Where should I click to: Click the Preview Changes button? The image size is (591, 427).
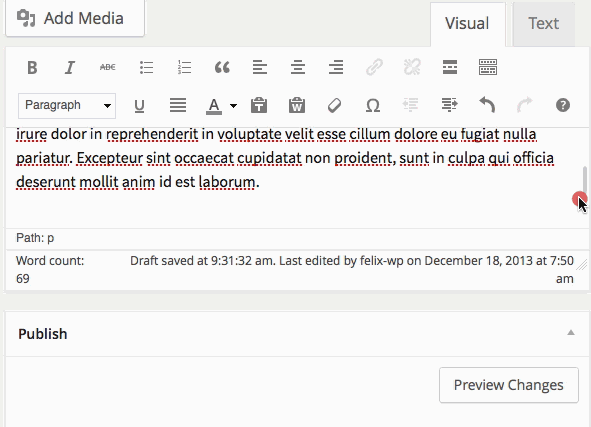point(509,385)
